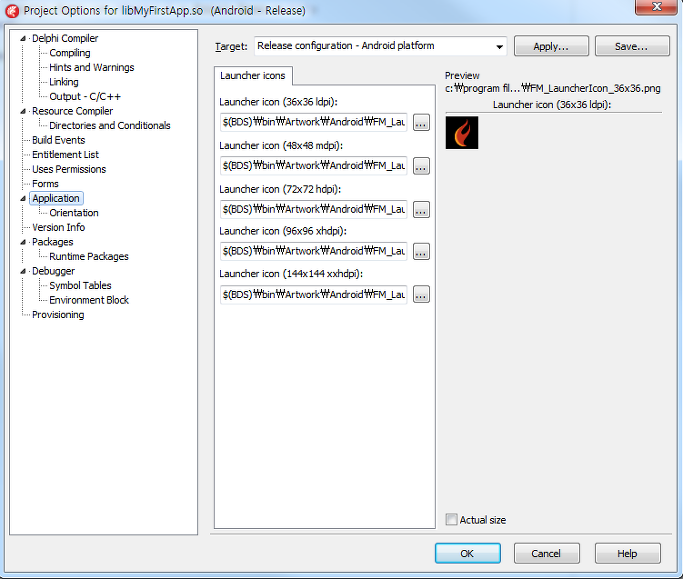This screenshot has height=579, width=683.
Task: Select Directories and Conditionals tree item
Action: coord(110,126)
